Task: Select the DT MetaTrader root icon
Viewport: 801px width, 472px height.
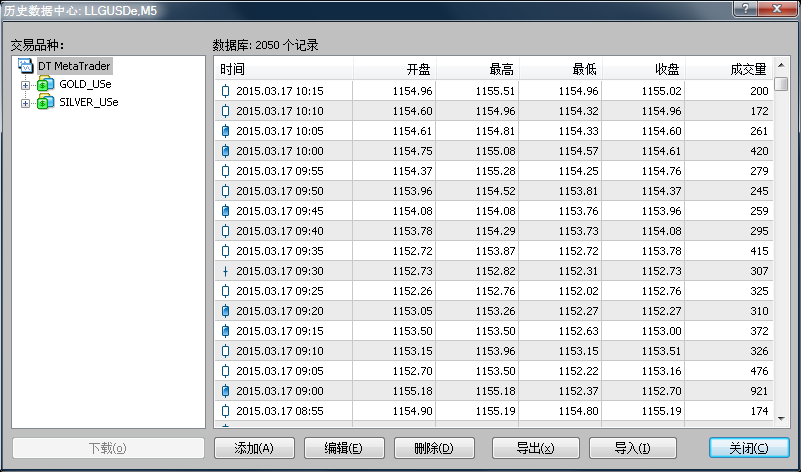Action: [x=26, y=66]
